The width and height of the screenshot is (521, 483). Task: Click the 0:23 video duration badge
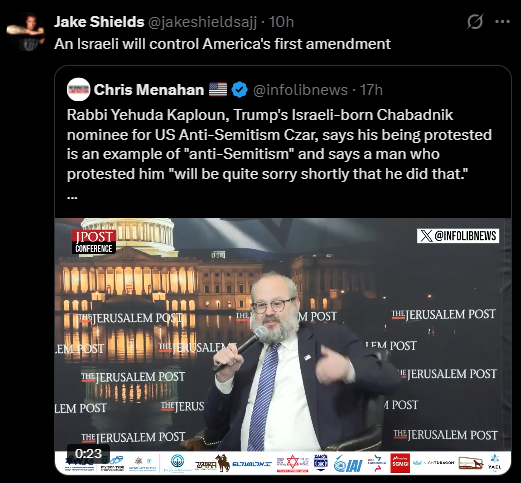[88, 453]
